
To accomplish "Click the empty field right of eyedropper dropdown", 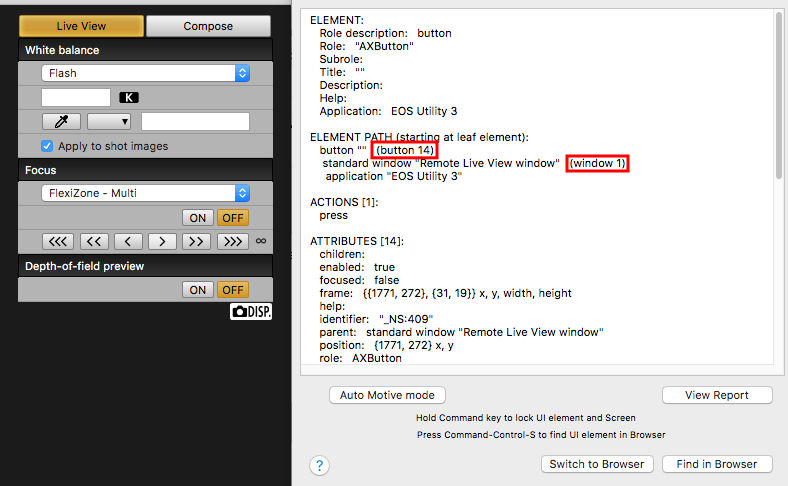I will [195, 121].
